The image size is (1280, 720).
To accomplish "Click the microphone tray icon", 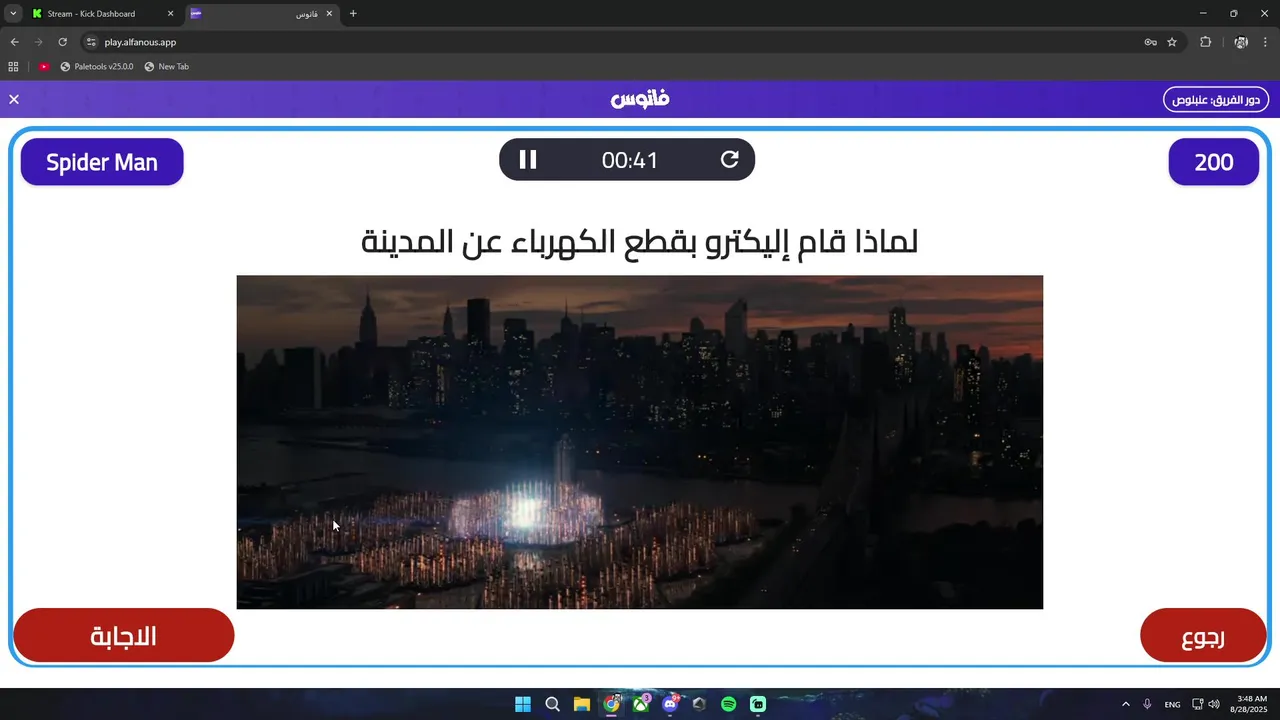I will pyautogui.click(x=1147, y=704).
